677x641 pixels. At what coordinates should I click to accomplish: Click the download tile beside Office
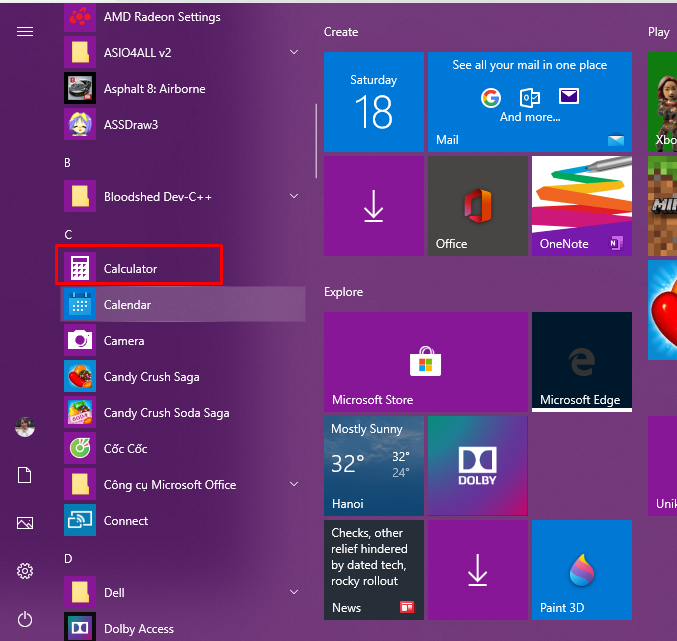pyautogui.click(x=374, y=206)
